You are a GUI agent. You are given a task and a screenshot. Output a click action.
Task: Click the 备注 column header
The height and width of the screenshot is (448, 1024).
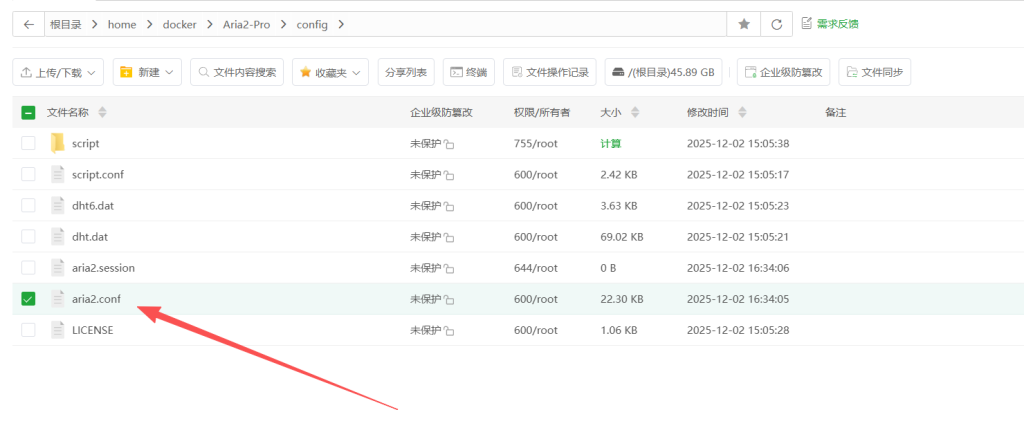[x=836, y=112]
